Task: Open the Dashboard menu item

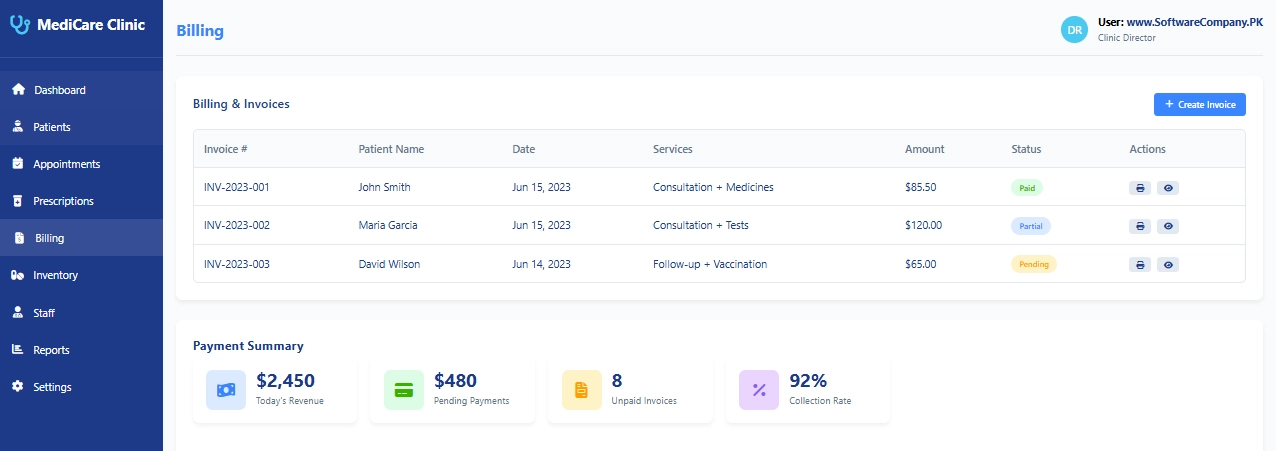Action: tap(60, 90)
